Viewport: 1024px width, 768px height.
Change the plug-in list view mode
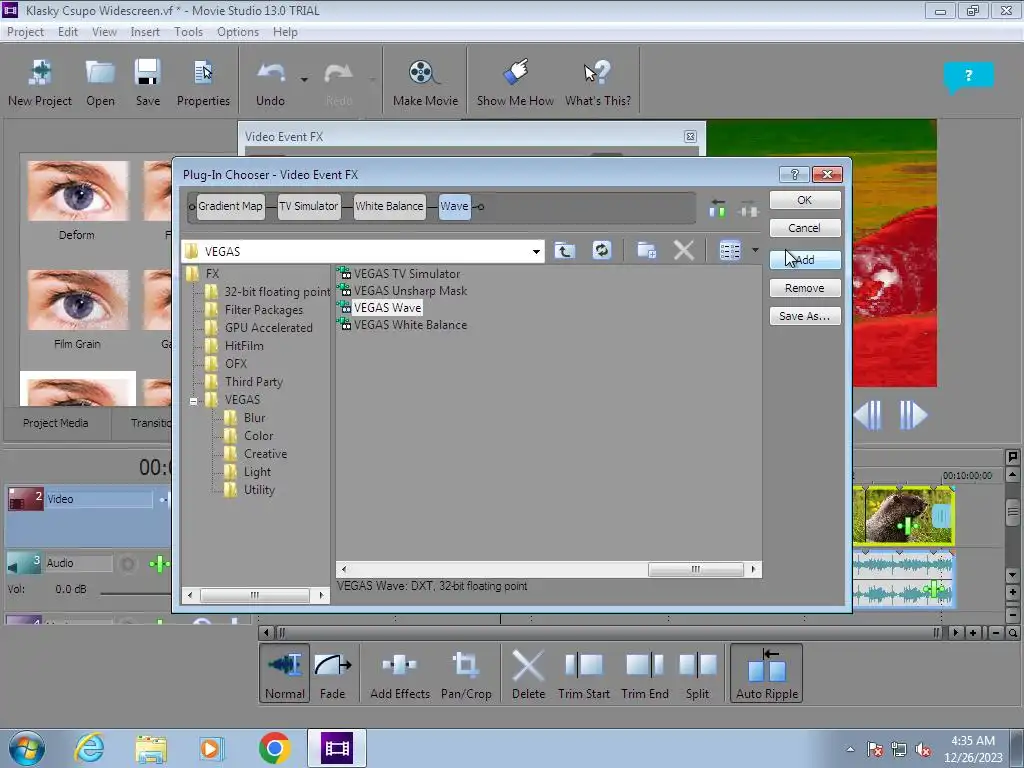730,251
